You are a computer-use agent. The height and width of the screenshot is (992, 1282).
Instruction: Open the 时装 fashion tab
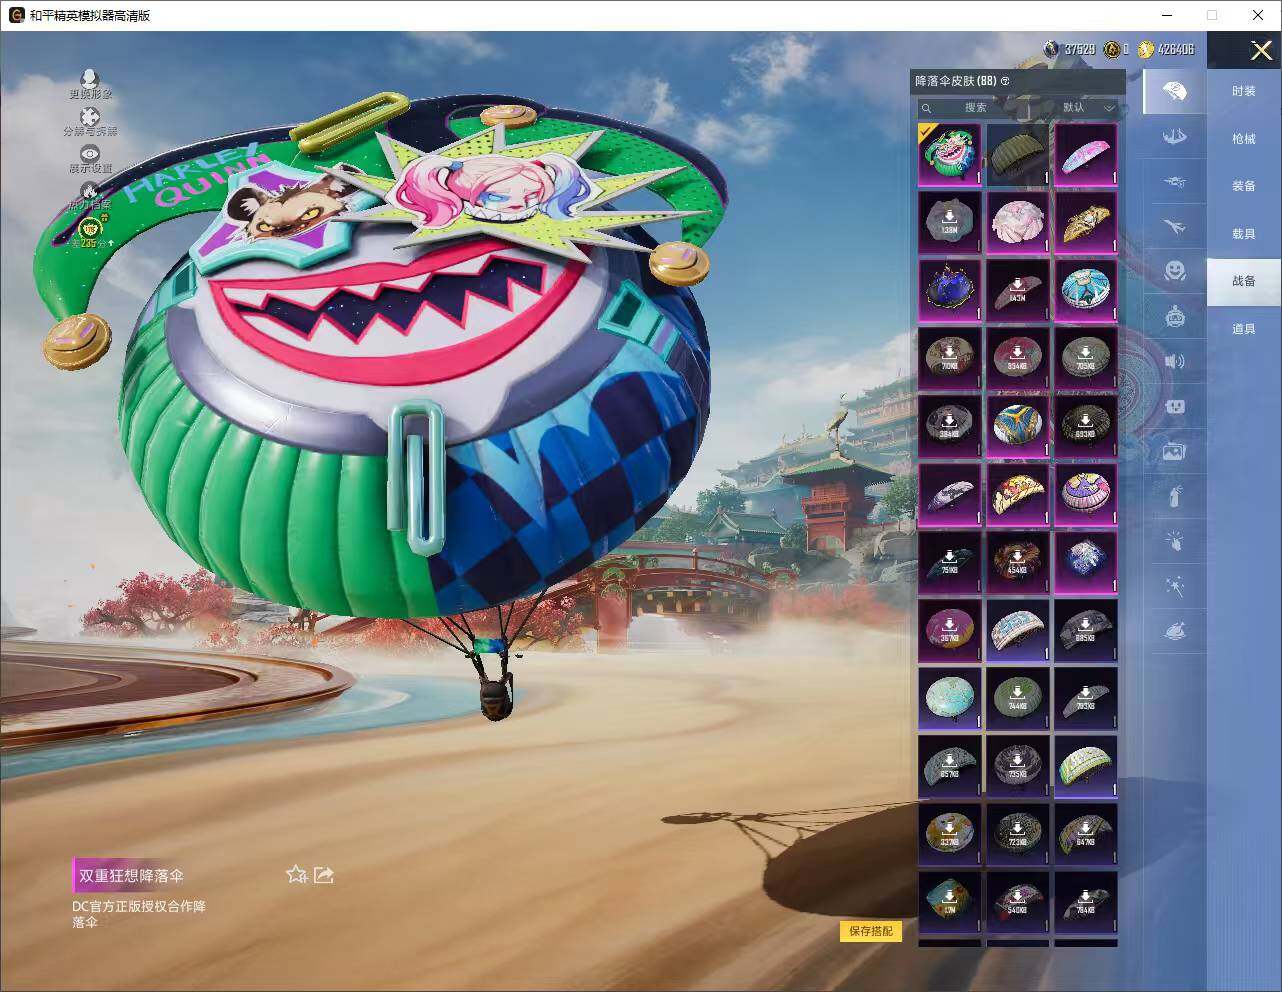[1244, 91]
